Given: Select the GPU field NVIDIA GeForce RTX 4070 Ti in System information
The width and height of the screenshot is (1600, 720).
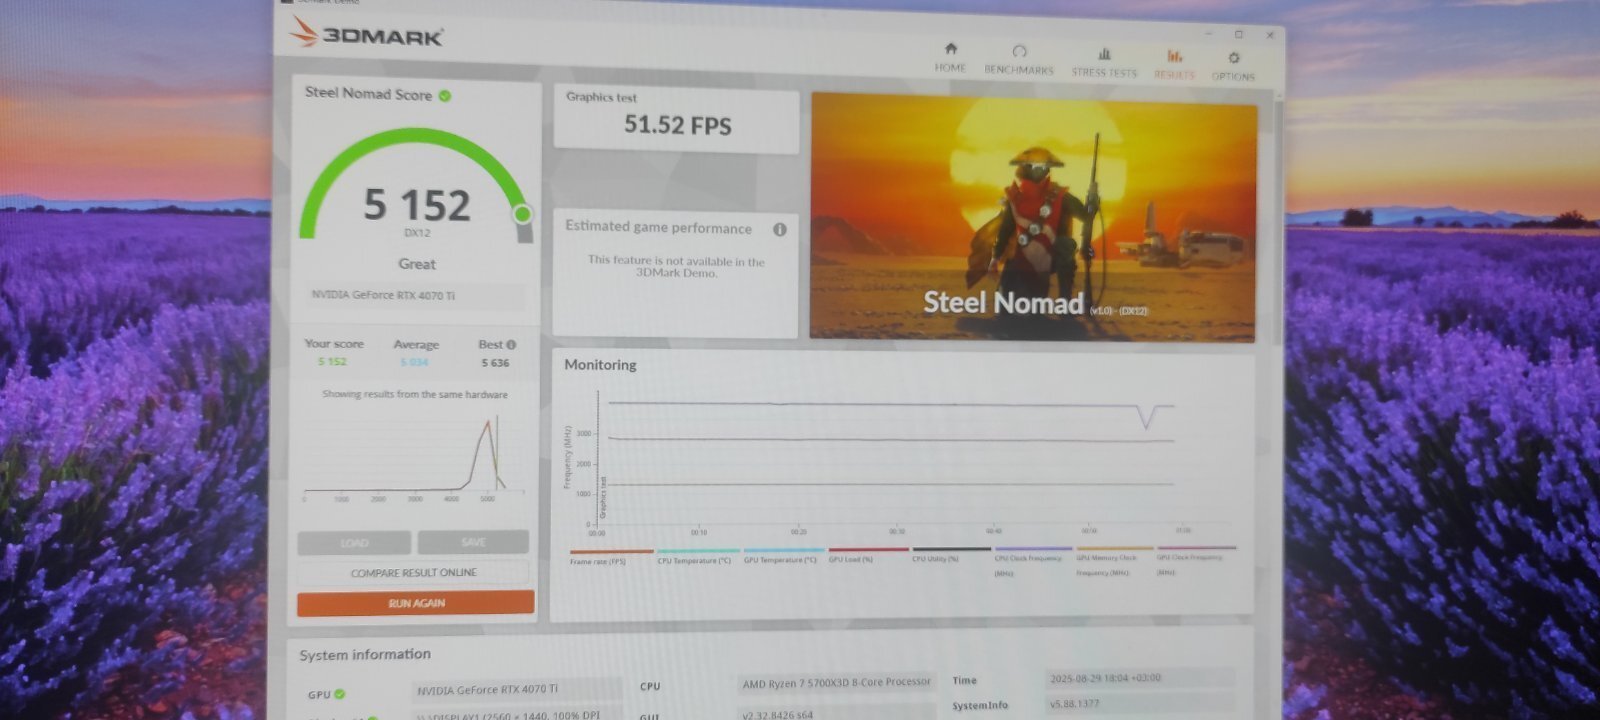Looking at the screenshot, I should [x=517, y=689].
